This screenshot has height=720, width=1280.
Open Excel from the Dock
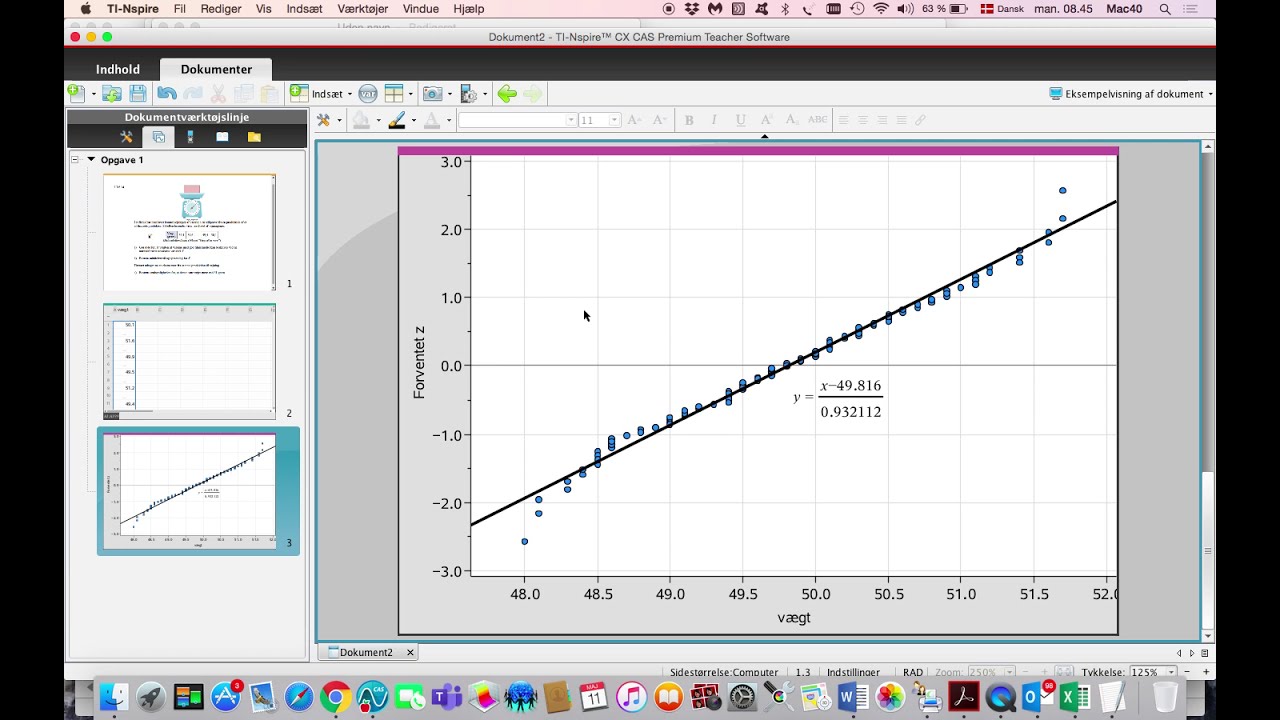(1075, 696)
